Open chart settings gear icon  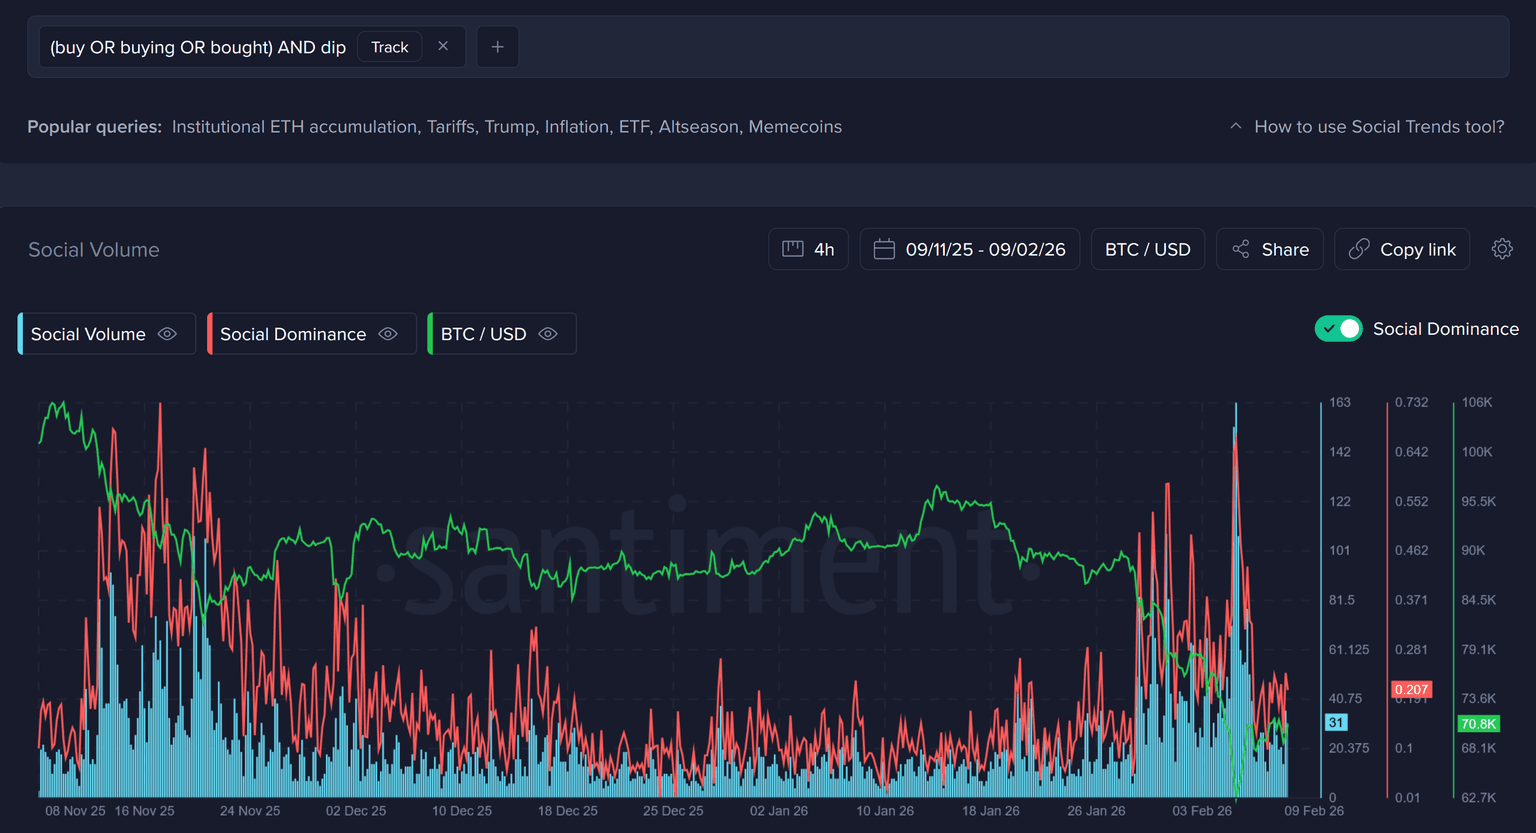pyautogui.click(x=1502, y=249)
